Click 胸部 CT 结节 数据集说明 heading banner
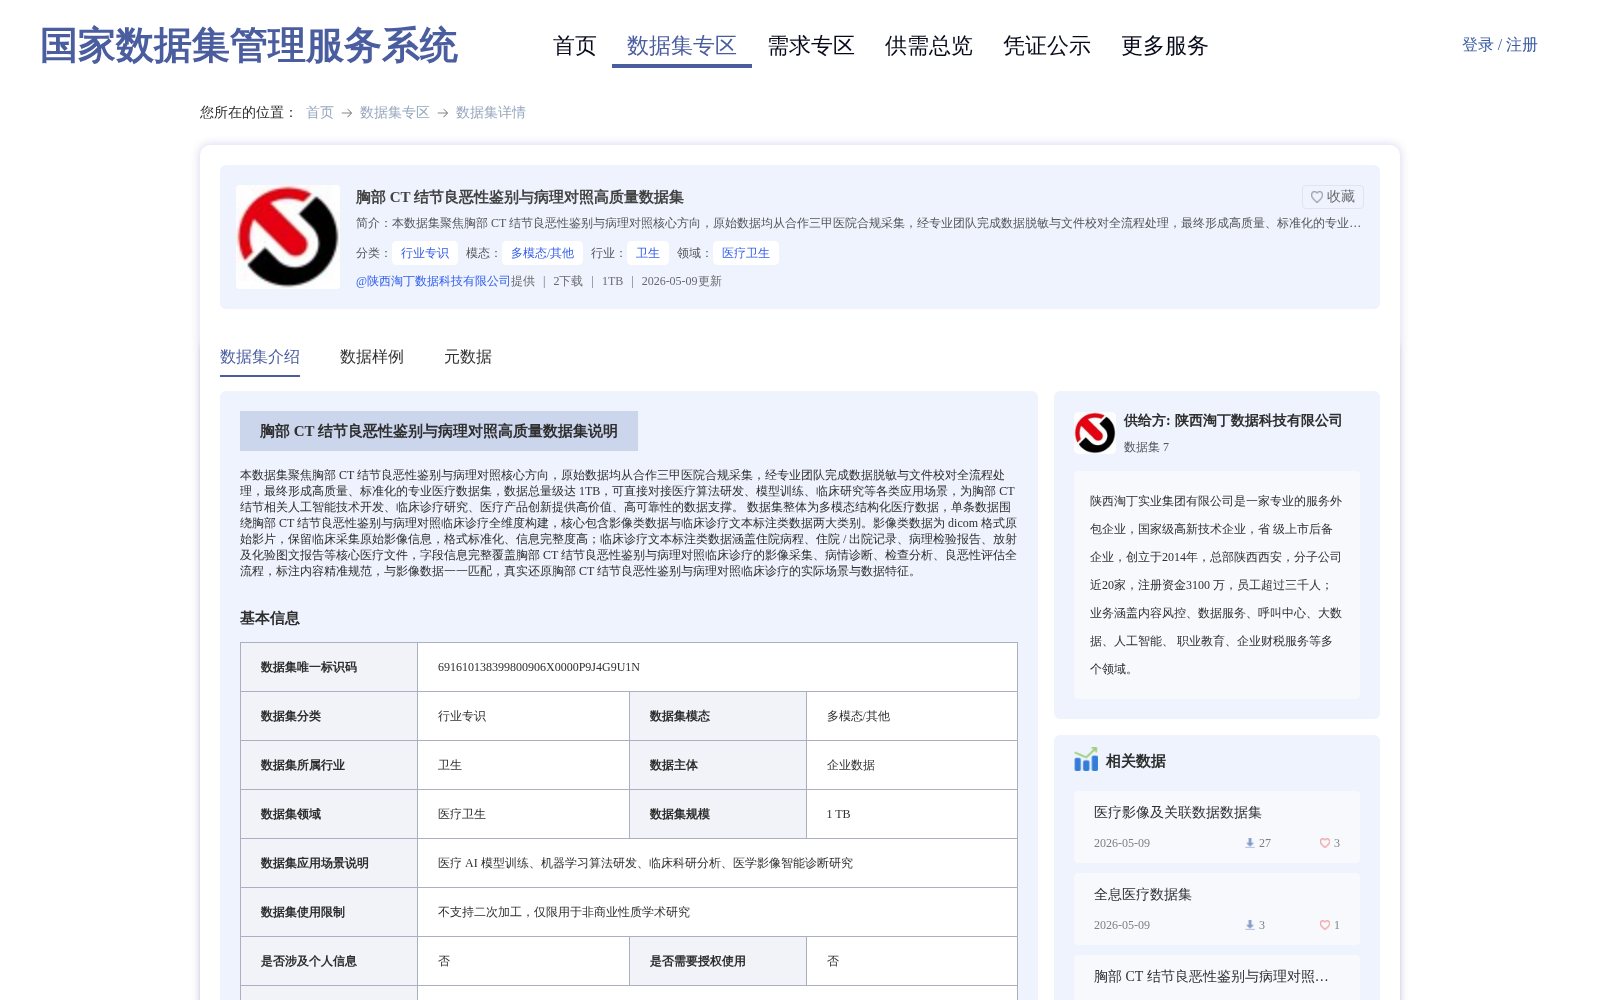This screenshot has width=1600, height=1000. pyautogui.click(x=439, y=431)
